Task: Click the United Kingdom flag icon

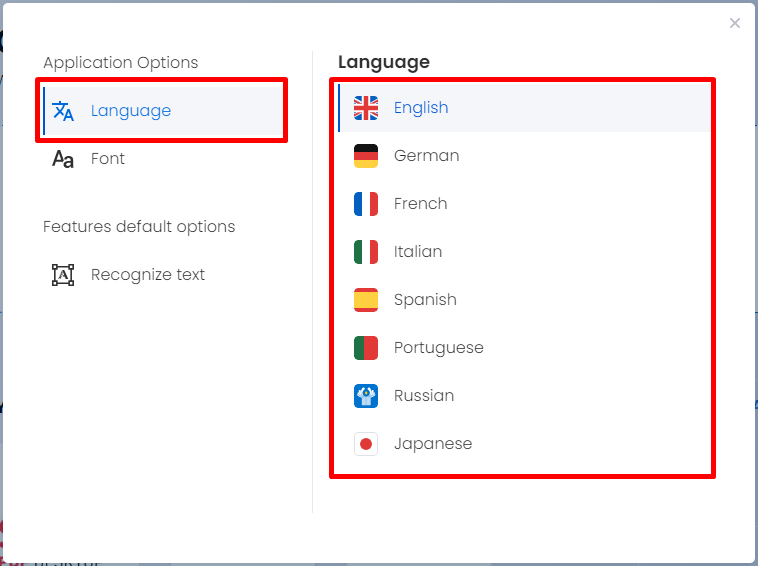Action: 366,108
